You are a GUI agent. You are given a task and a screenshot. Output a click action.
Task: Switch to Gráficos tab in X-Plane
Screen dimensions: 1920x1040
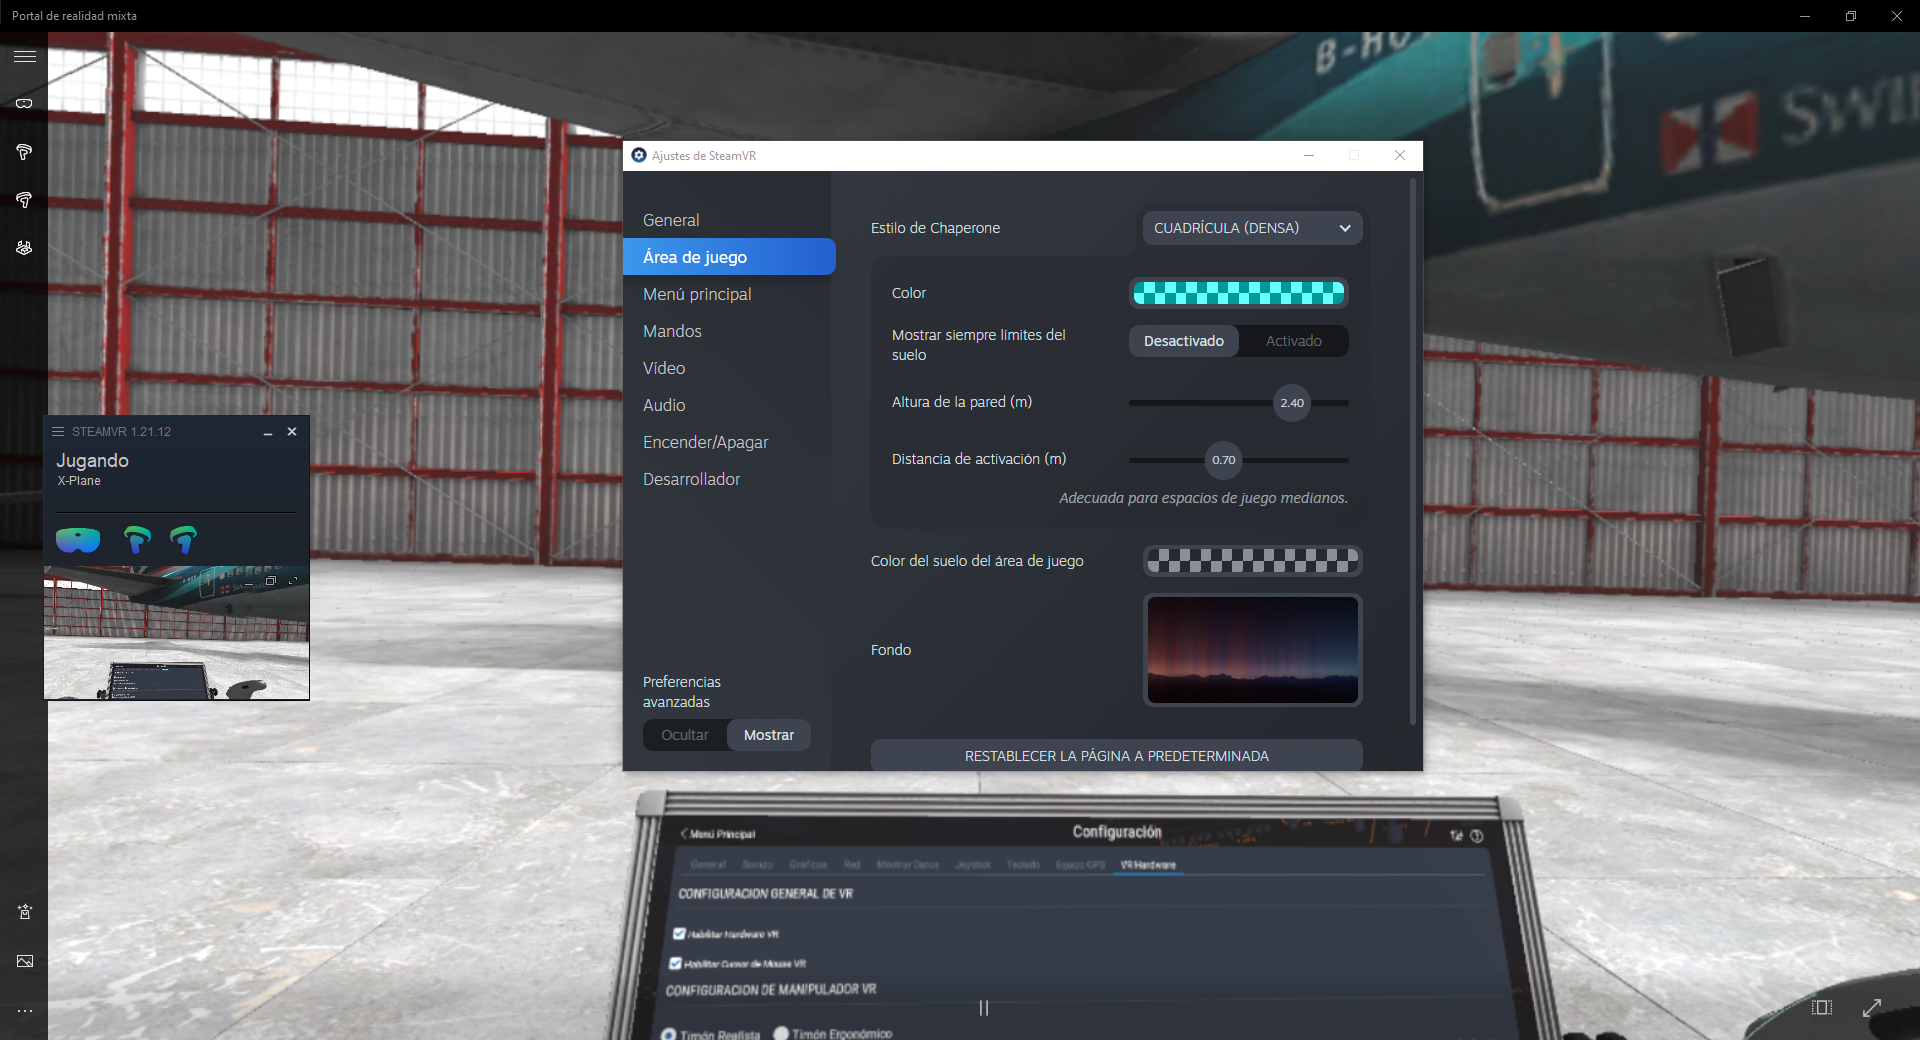808,865
